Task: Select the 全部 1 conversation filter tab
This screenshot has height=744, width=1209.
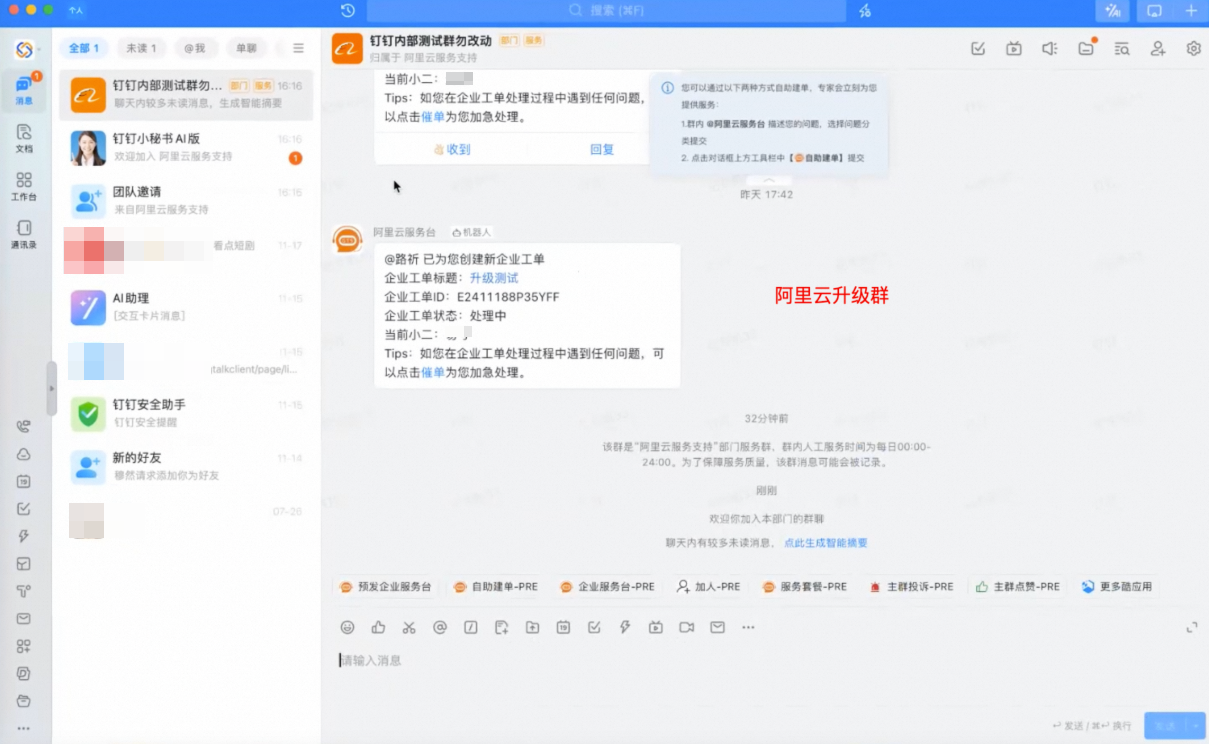Action: (84, 48)
